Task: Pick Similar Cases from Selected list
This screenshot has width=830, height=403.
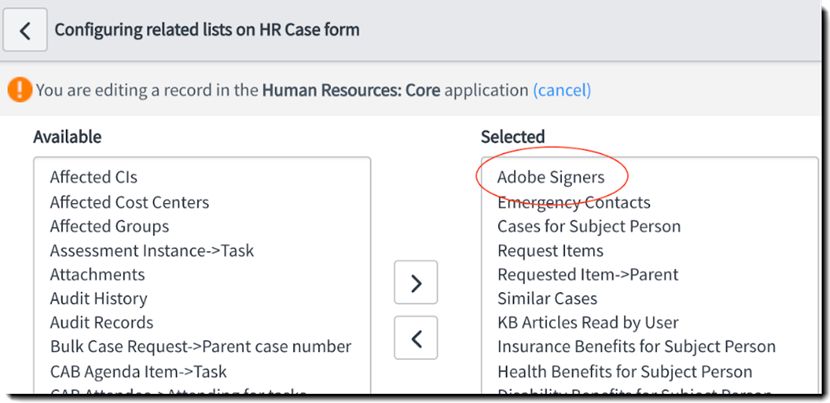Action: click(x=547, y=299)
